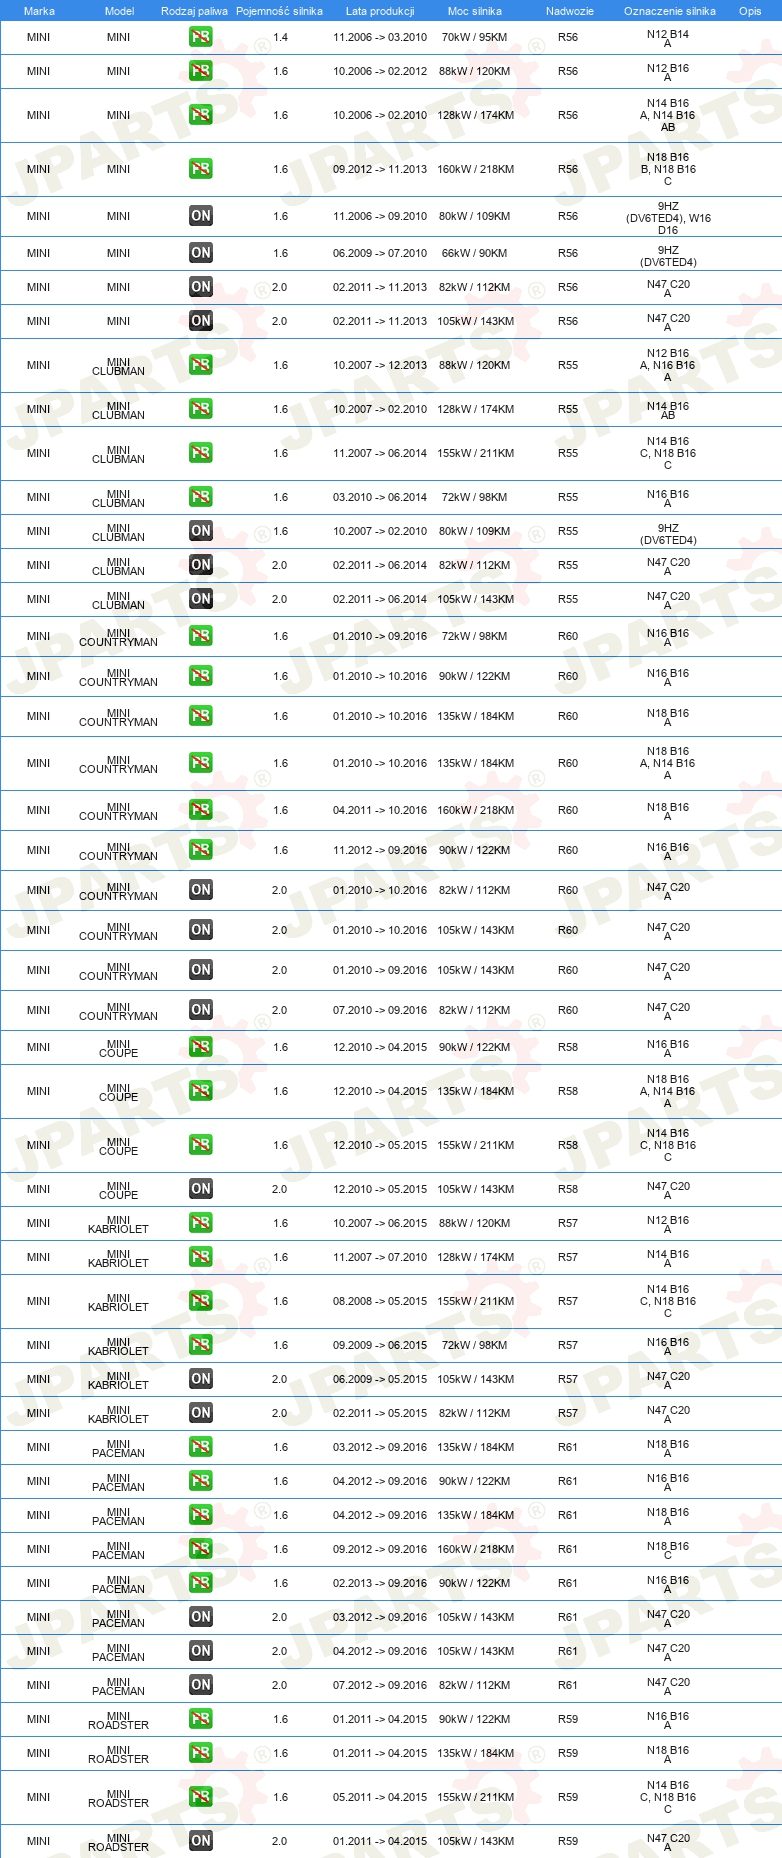The width and height of the screenshot is (782, 1858).
Task: Click the petrol icon in the Clubman 72kW/98KM row
Action: (x=201, y=497)
